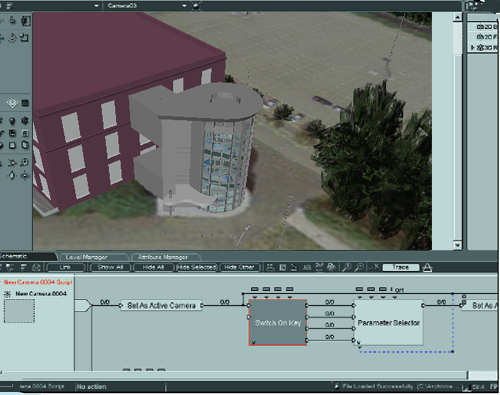Screen dimensions: 500x395
Task: Select the red New Camera 0004 Script title
Action: (x=38, y=282)
